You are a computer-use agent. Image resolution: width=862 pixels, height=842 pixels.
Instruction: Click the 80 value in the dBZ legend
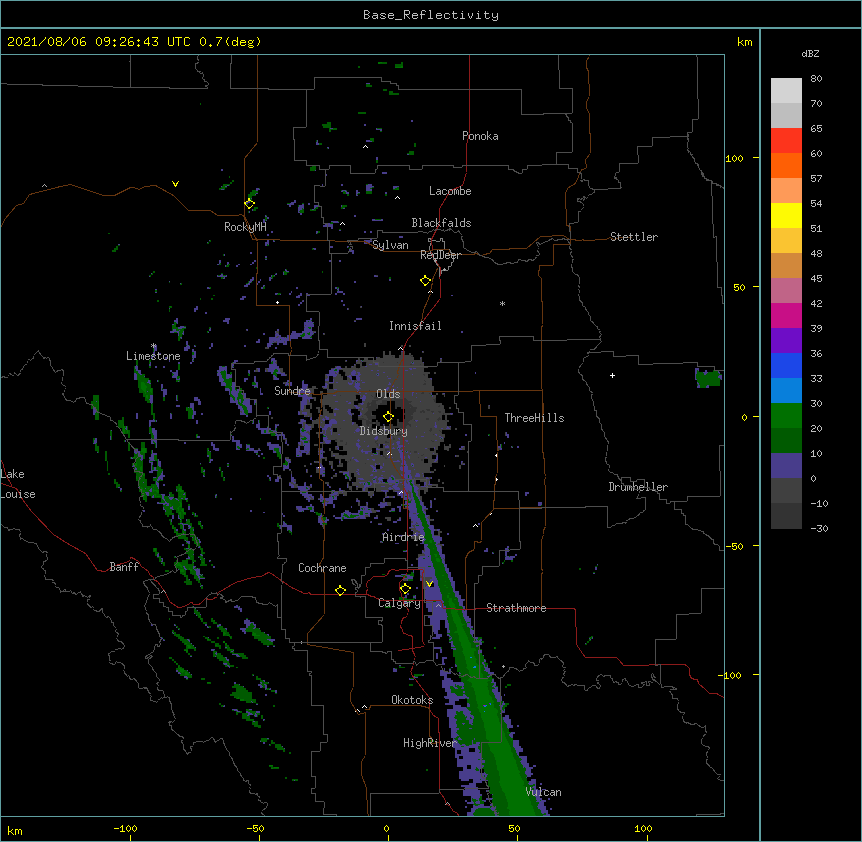[816, 79]
